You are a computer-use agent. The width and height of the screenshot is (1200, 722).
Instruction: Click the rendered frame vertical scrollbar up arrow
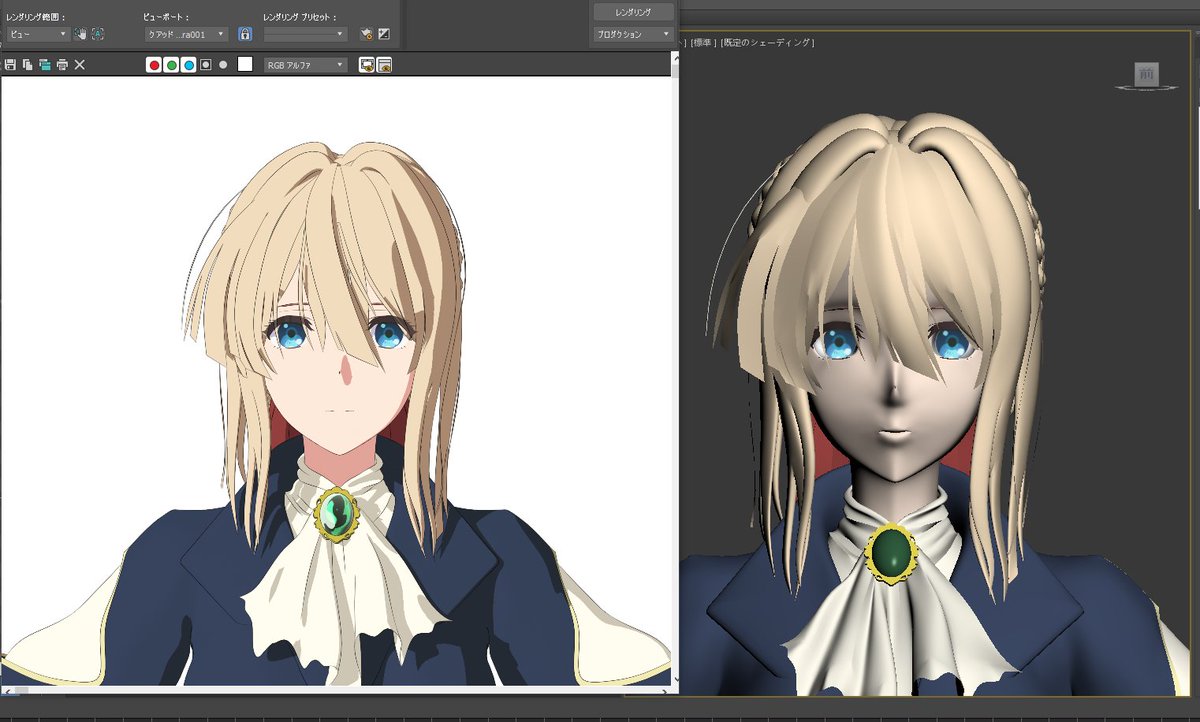coord(675,58)
